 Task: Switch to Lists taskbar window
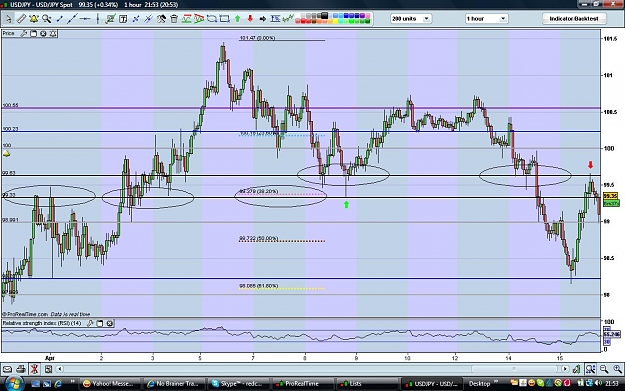coord(367,383)
